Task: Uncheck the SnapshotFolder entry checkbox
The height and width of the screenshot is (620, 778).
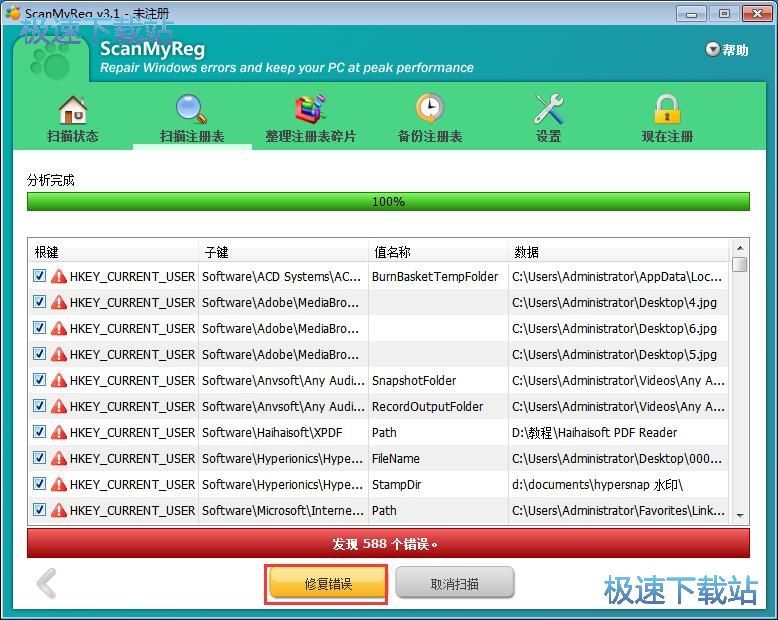Action: point(39,379)
